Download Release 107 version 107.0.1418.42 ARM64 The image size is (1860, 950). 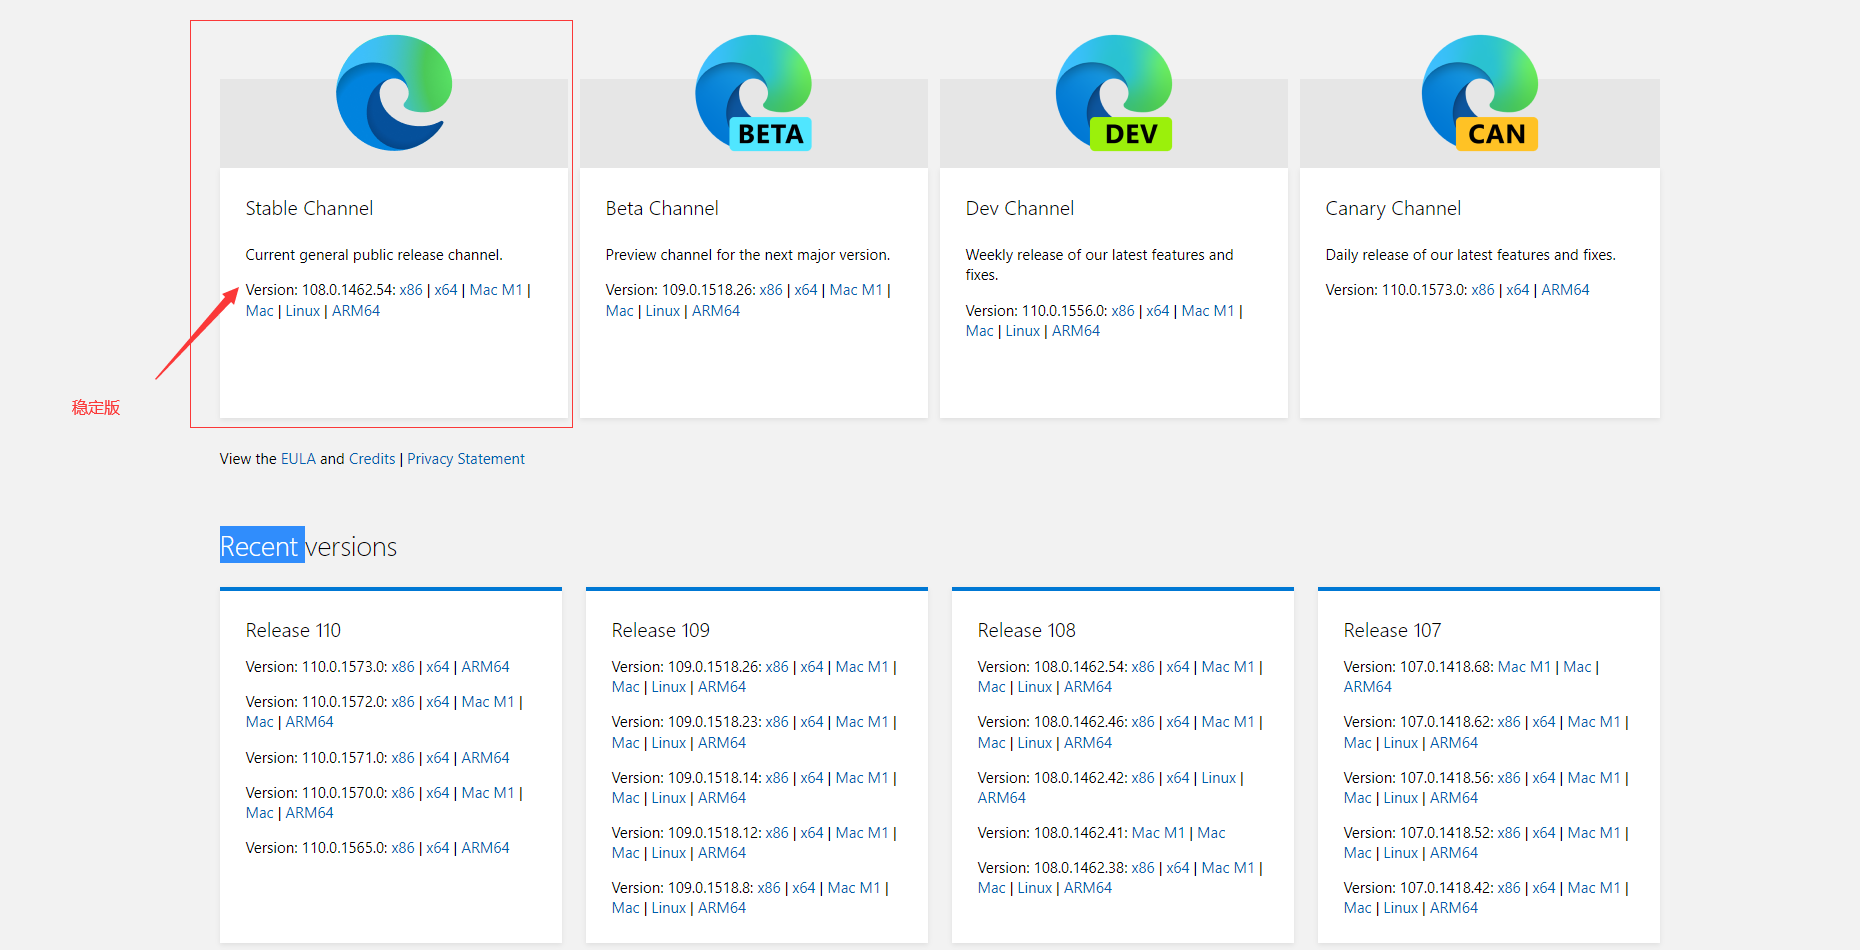click(1454, 908)
